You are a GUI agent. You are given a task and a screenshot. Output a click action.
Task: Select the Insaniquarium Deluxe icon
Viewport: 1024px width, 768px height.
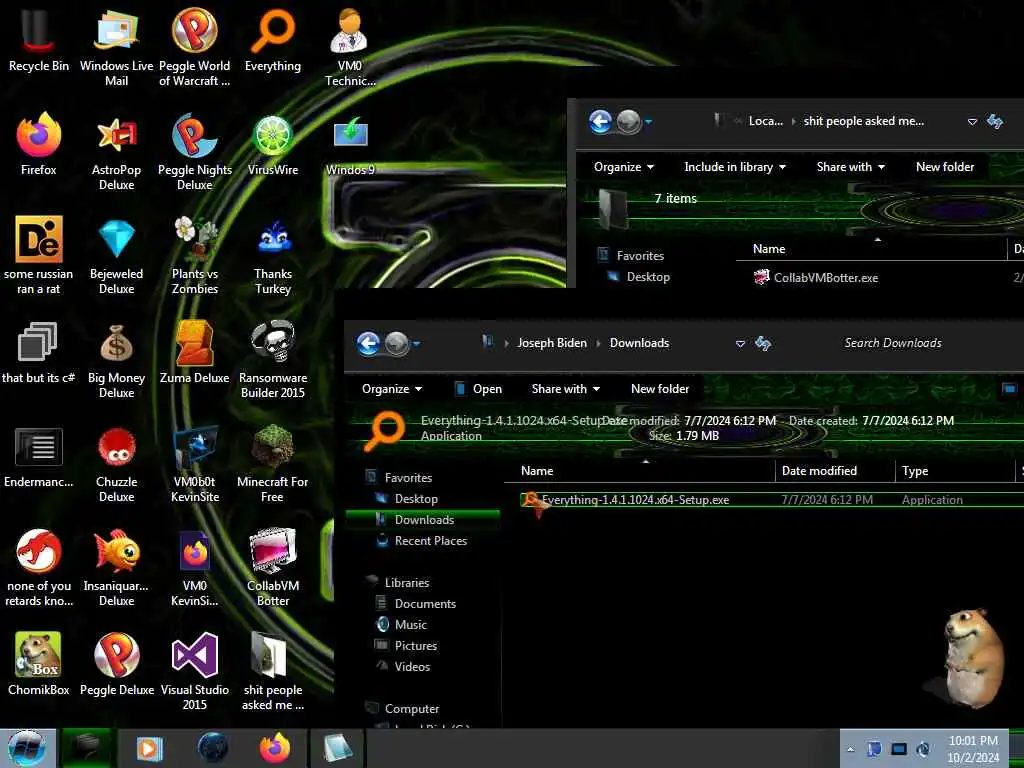point(116,567)
